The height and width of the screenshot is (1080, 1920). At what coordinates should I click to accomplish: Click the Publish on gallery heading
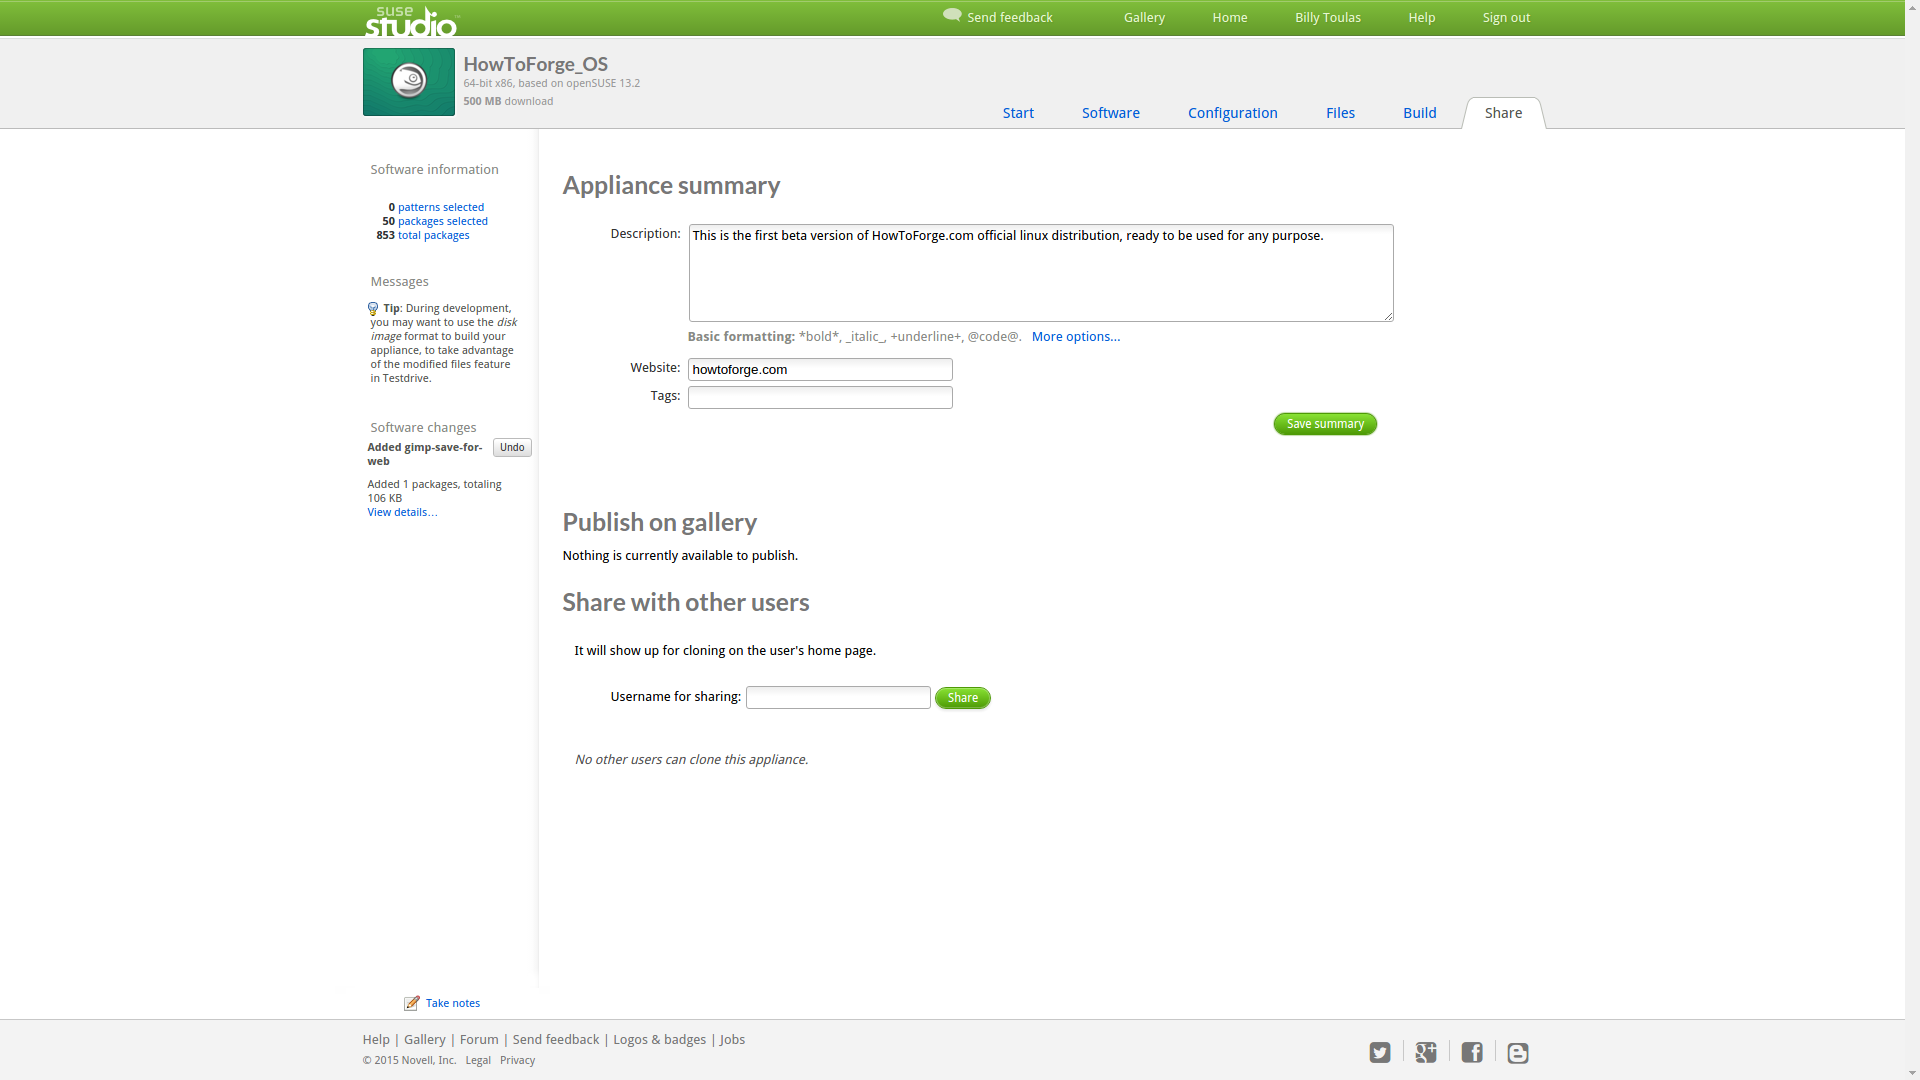tap(659, 522)
